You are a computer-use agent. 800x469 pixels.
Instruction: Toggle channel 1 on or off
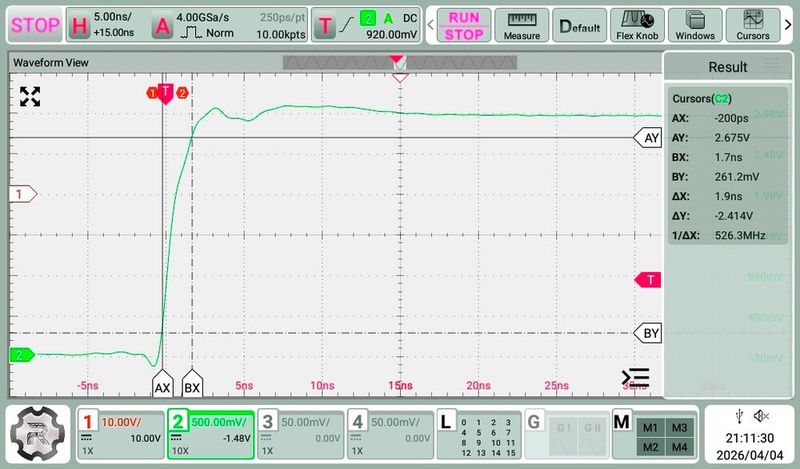pyautogui.click(x=87, y=422)
